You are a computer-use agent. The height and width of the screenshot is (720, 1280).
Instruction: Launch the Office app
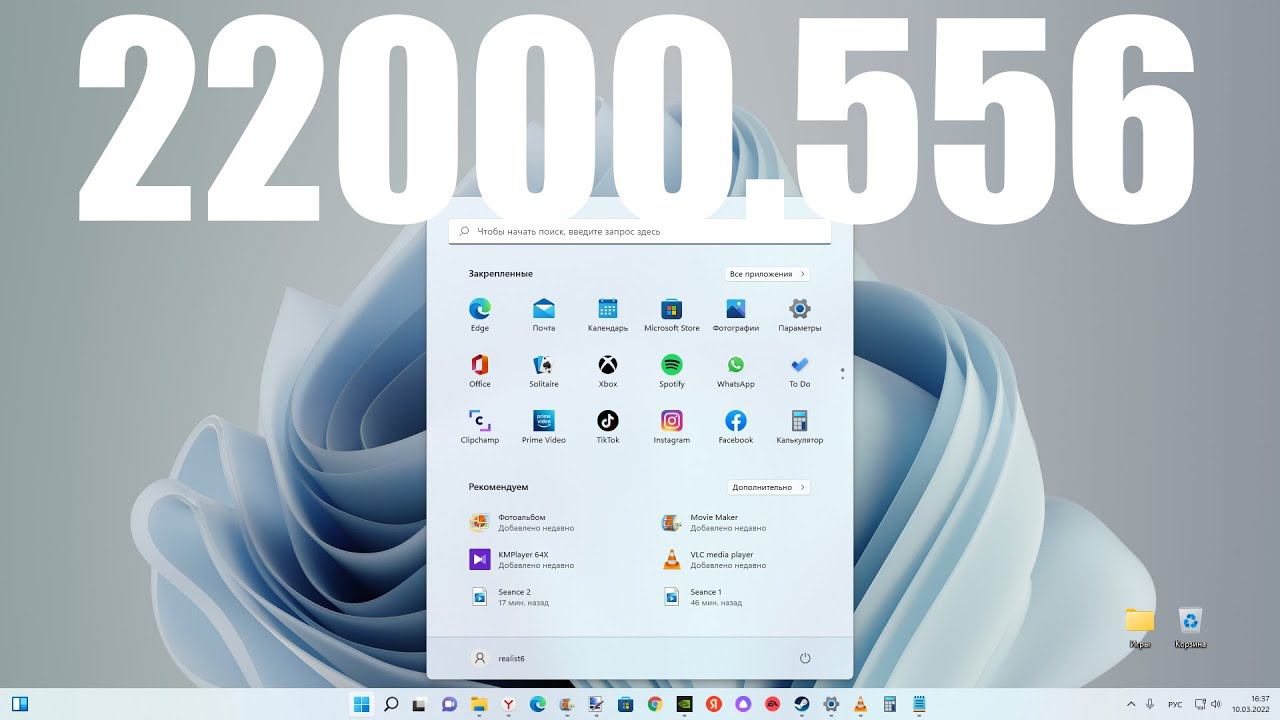480,370
